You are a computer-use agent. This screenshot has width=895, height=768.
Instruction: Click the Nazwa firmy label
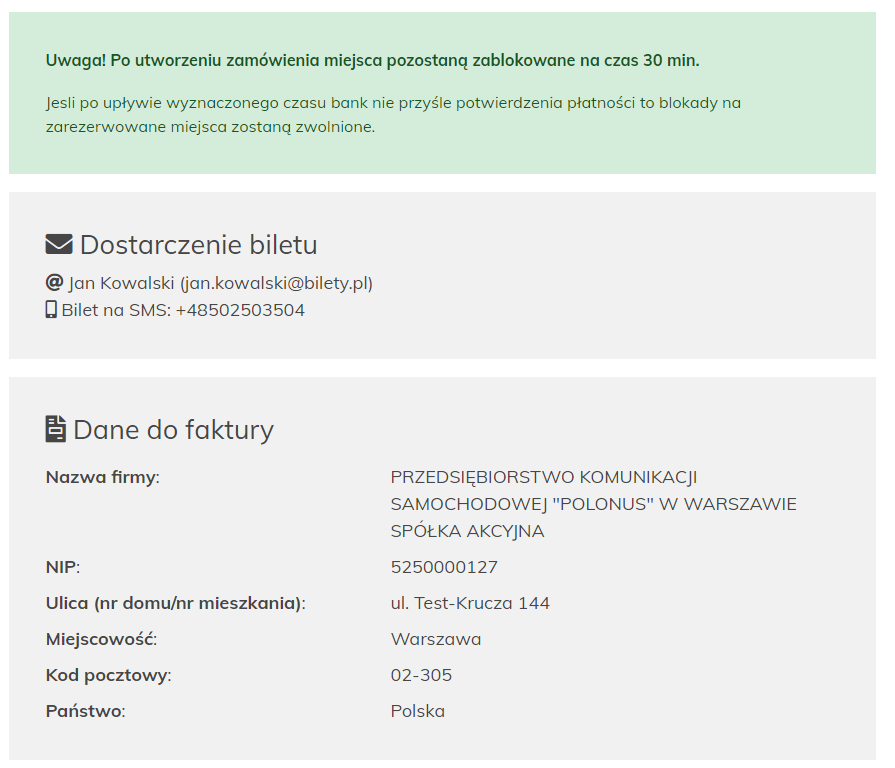[x=103, y=477]
